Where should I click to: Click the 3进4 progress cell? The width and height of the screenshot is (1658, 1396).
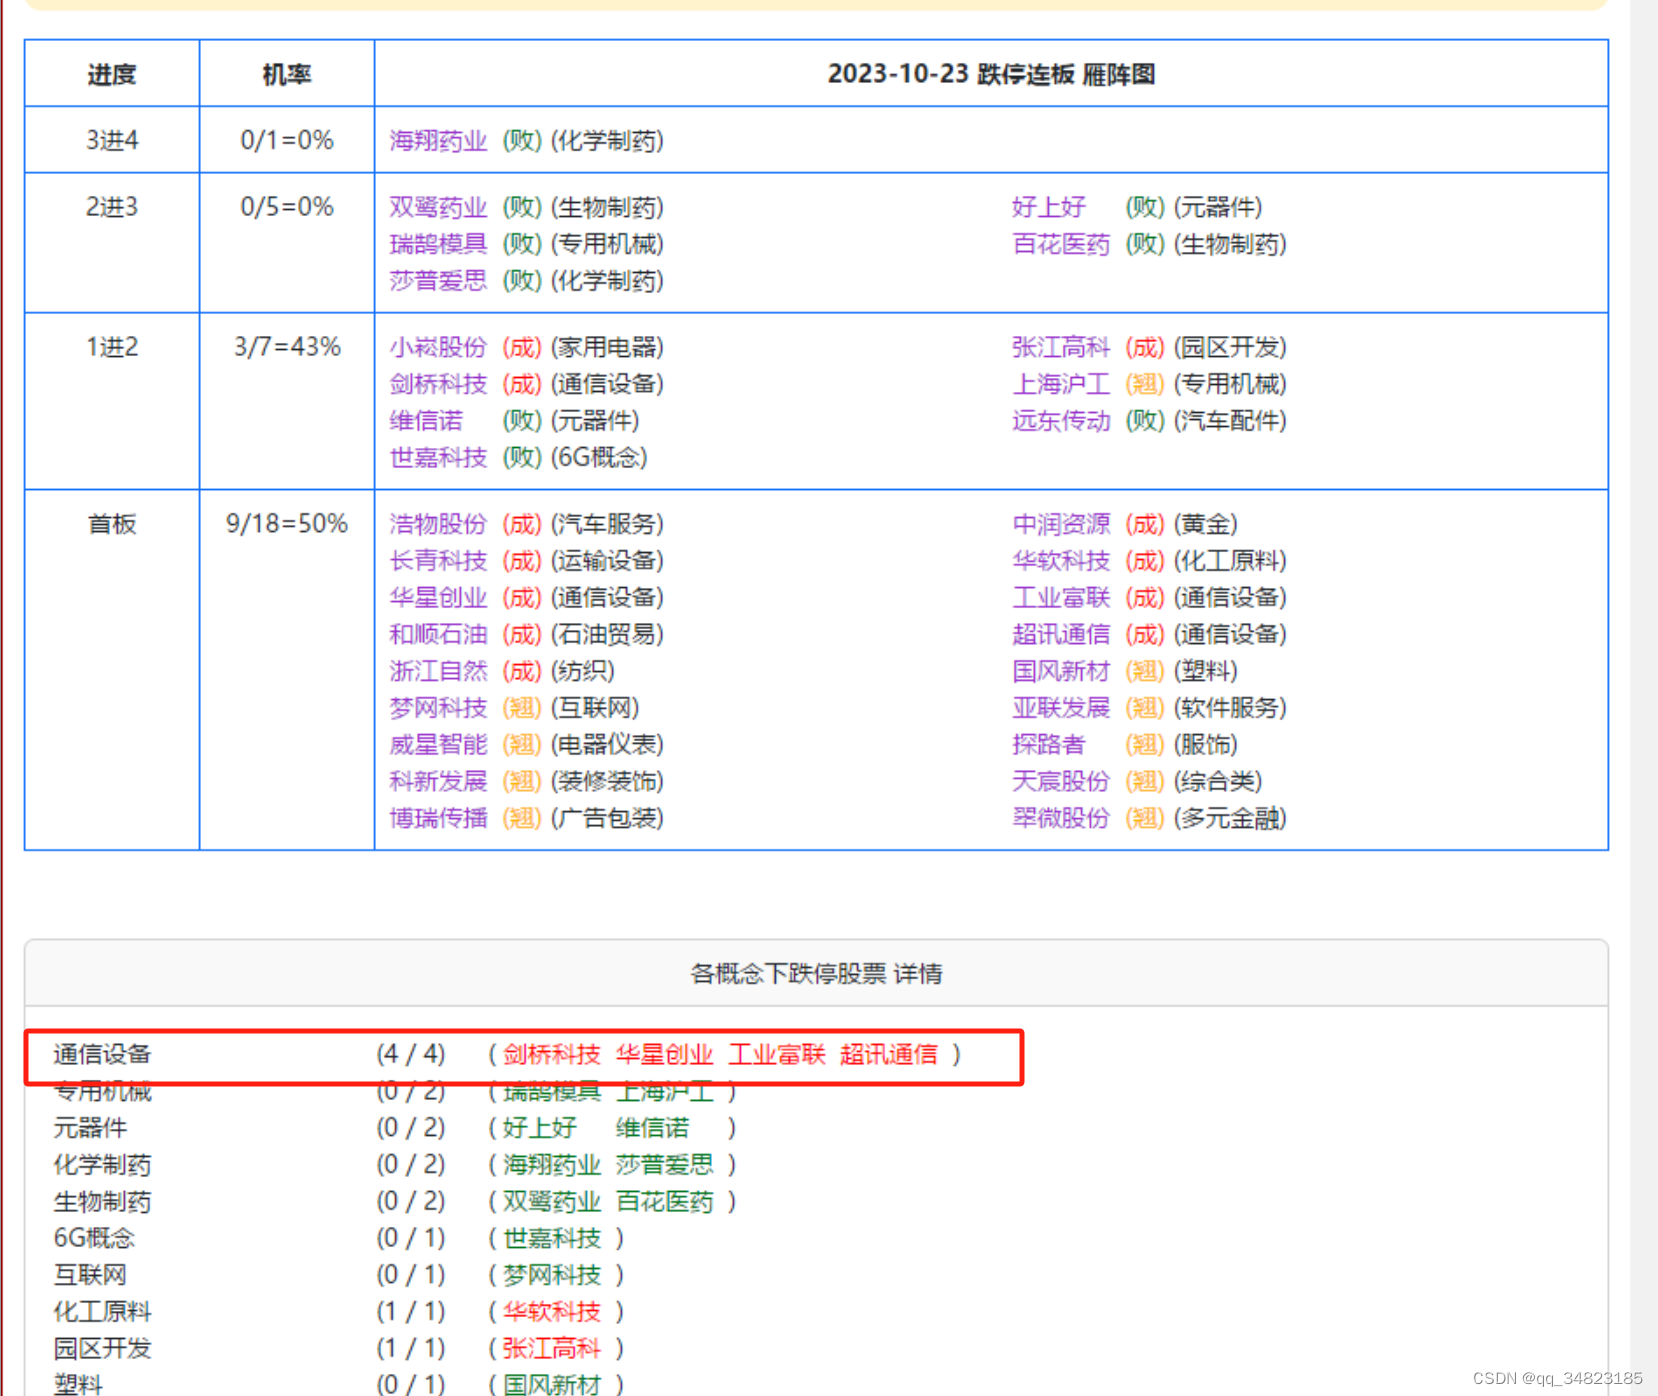pos(112,141)
